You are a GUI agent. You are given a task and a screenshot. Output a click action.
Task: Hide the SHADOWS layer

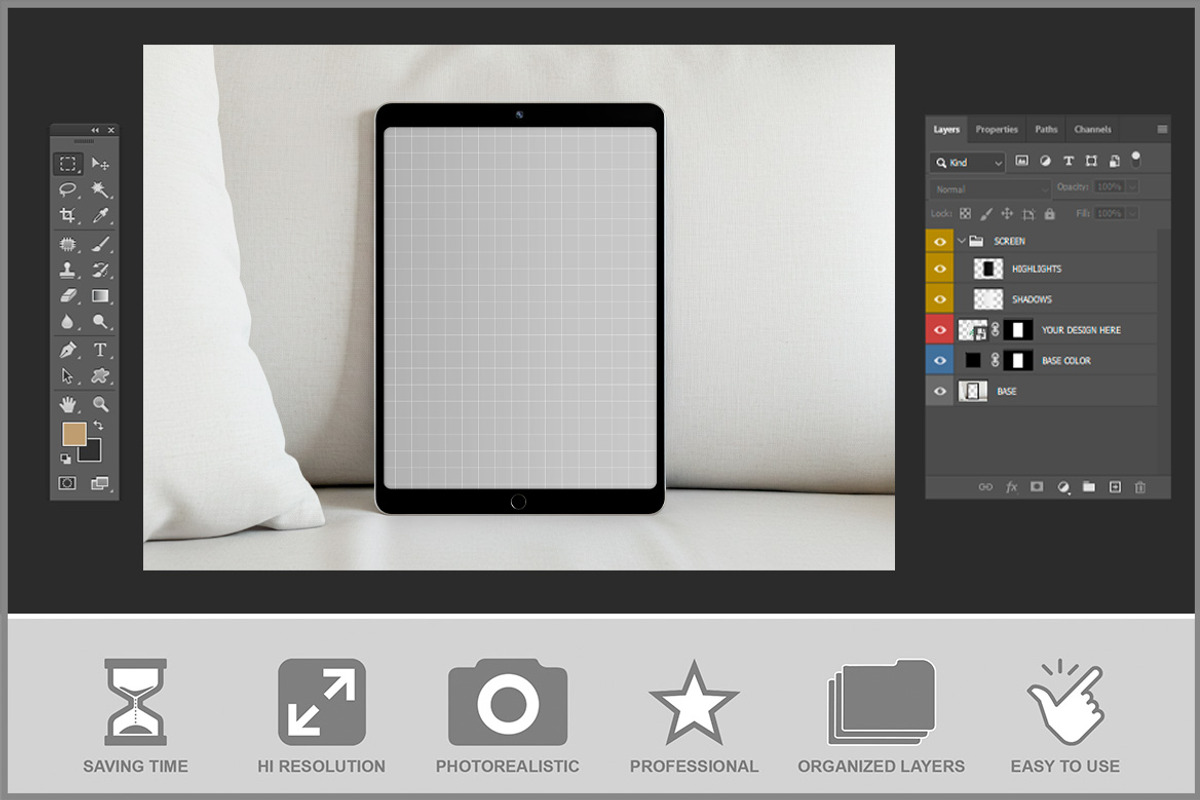point(939,299)
